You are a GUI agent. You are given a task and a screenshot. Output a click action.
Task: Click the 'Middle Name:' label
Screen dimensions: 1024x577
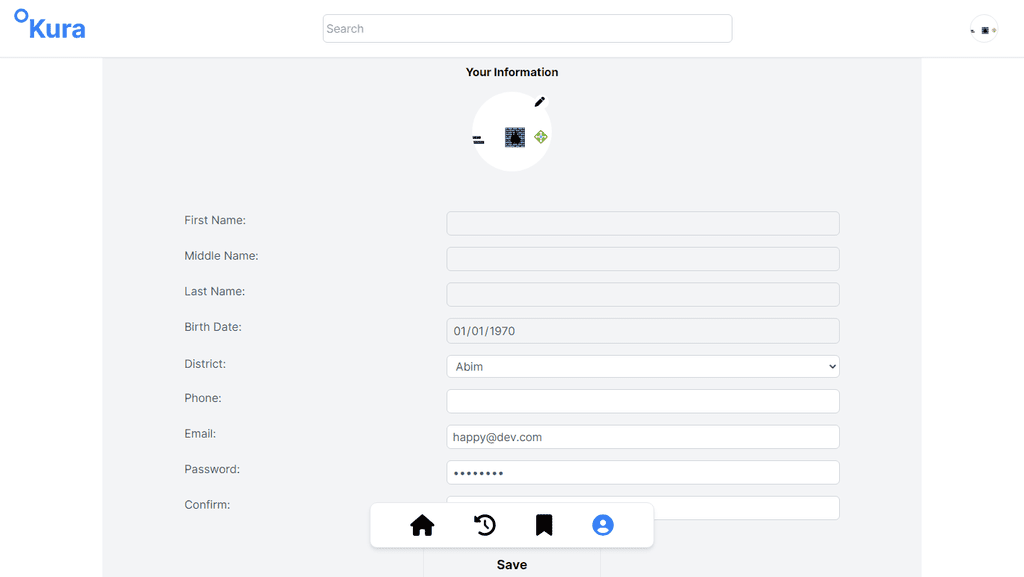pos(221,256)
